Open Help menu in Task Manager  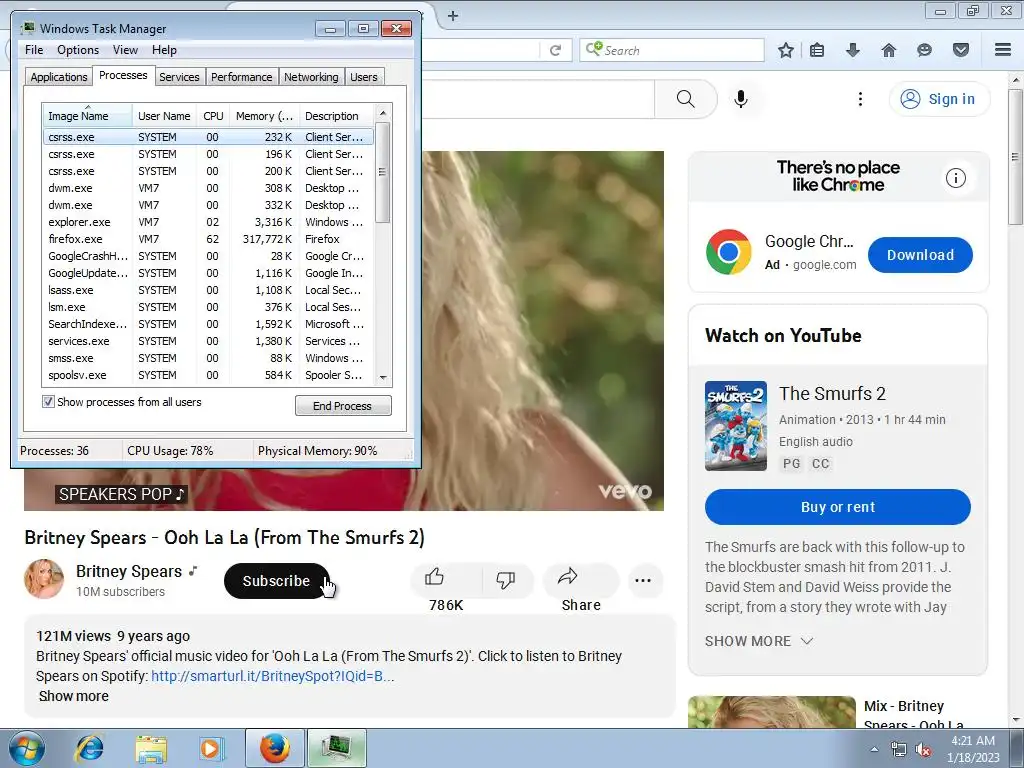click(164, 50)
